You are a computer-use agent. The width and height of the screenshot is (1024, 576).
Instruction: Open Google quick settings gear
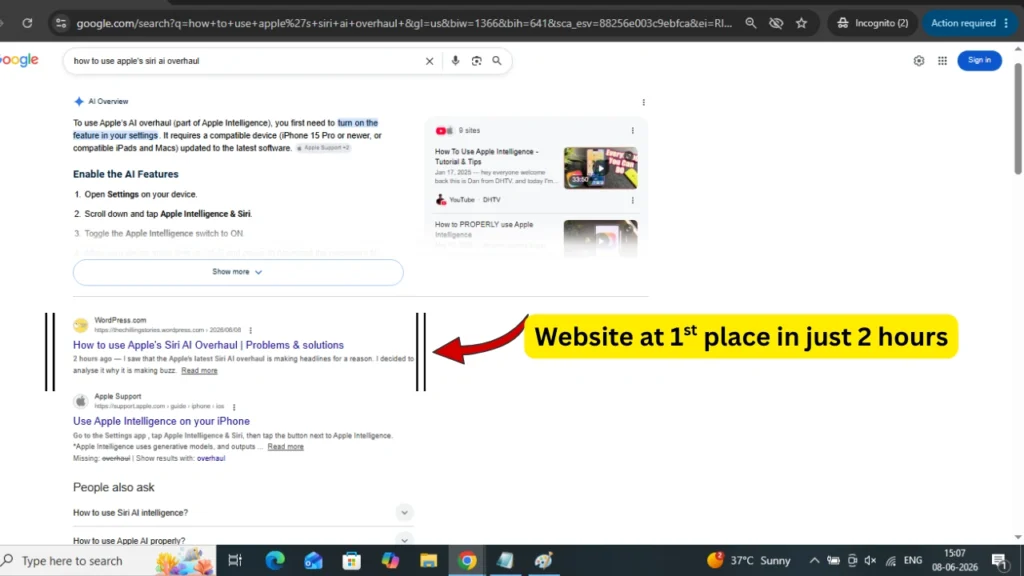[919, 61]
